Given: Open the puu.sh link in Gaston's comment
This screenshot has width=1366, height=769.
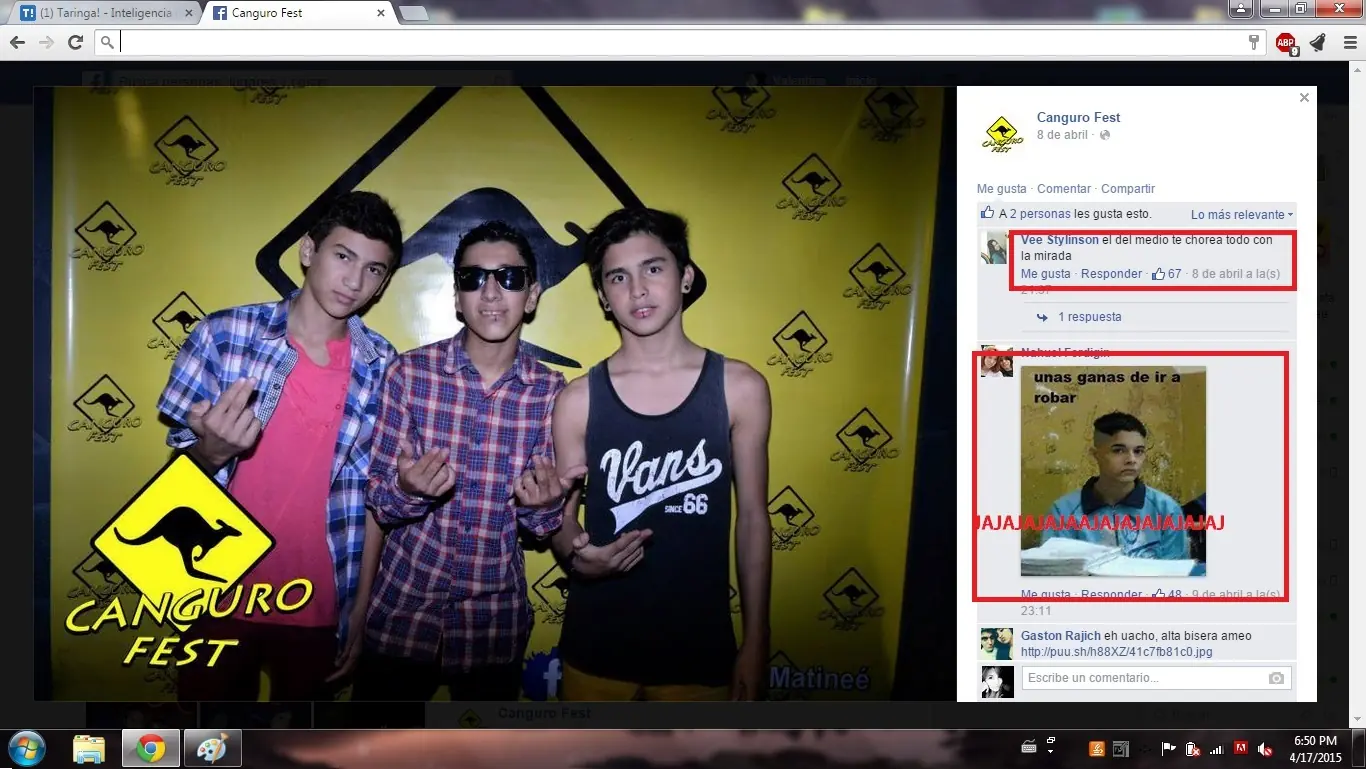Looking at the screenshot, I should [1116, 652].
